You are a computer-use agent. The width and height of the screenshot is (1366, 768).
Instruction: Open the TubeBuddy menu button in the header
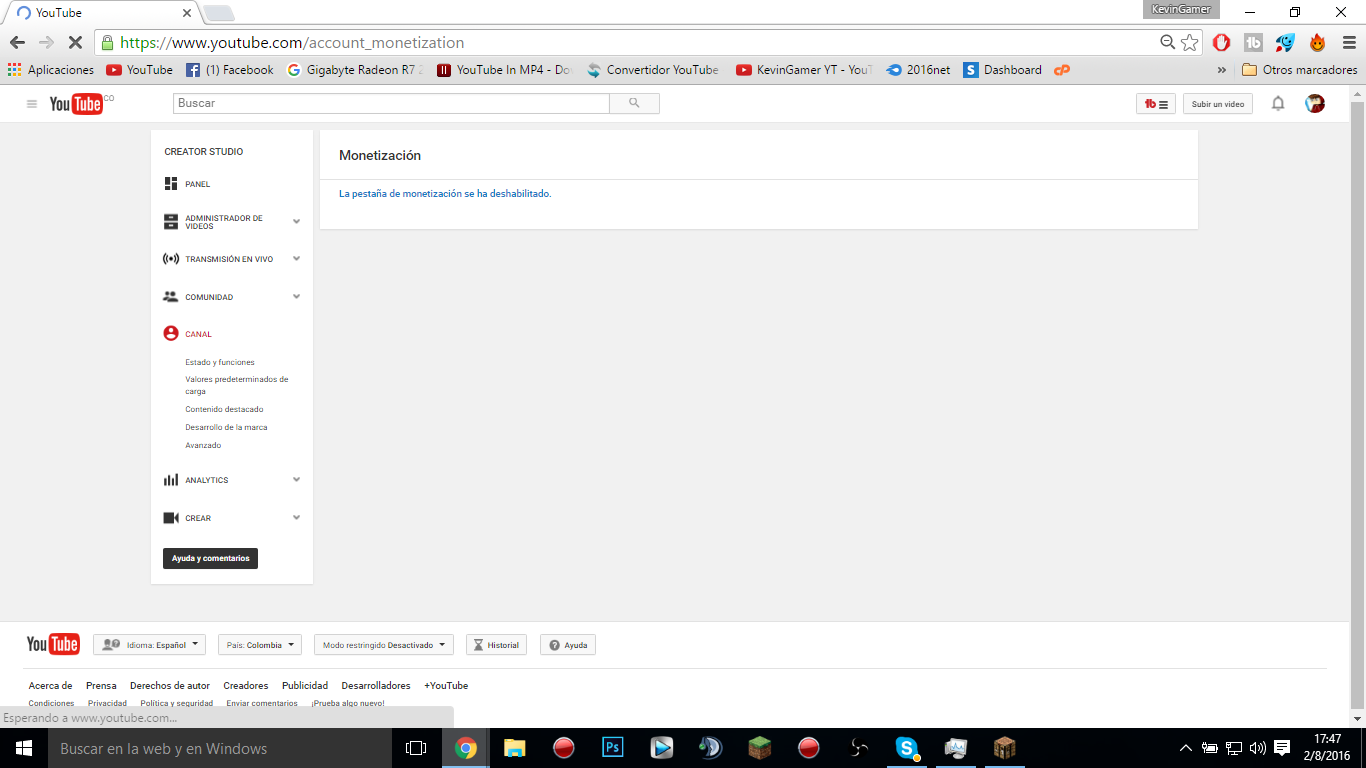pyautogui.click(x=1156, y=104)
